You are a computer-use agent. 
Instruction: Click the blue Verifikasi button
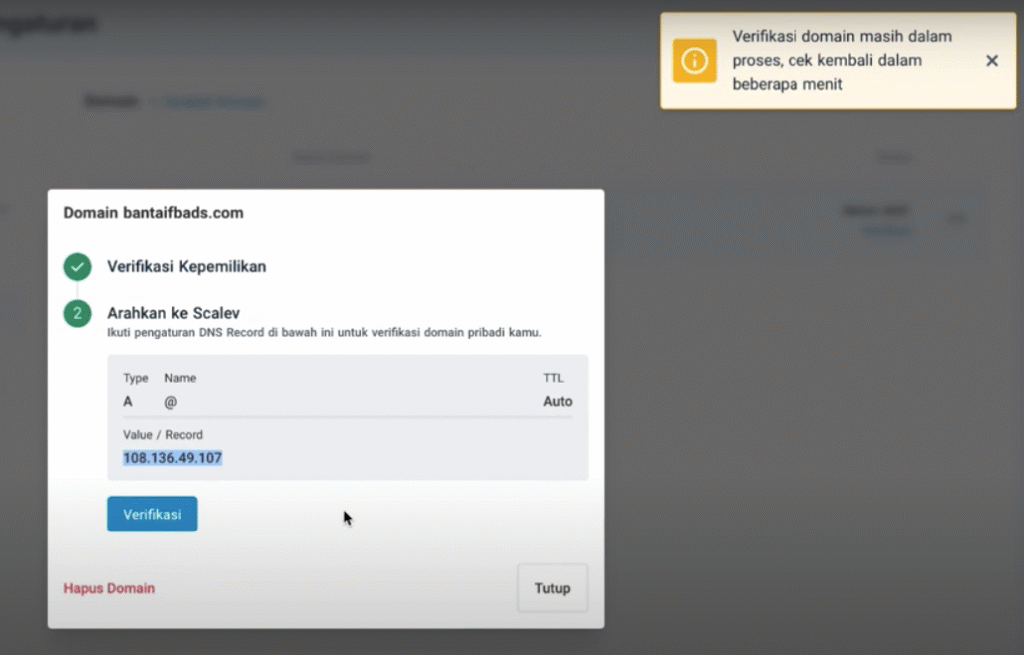pyautogui.click(x=152, y=514)
